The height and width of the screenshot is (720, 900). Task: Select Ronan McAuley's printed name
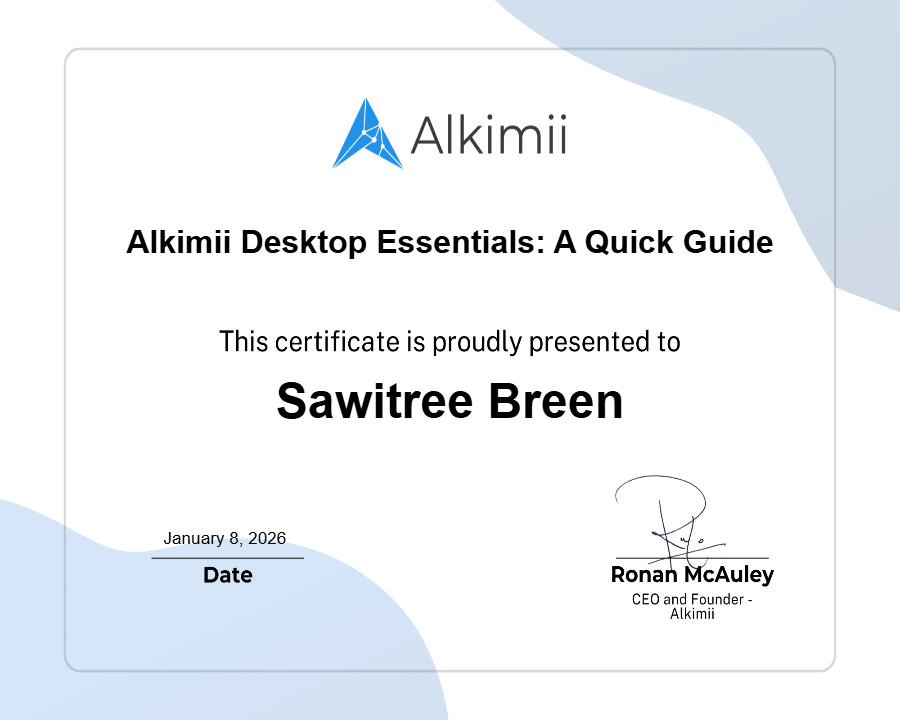click(691, 575)
